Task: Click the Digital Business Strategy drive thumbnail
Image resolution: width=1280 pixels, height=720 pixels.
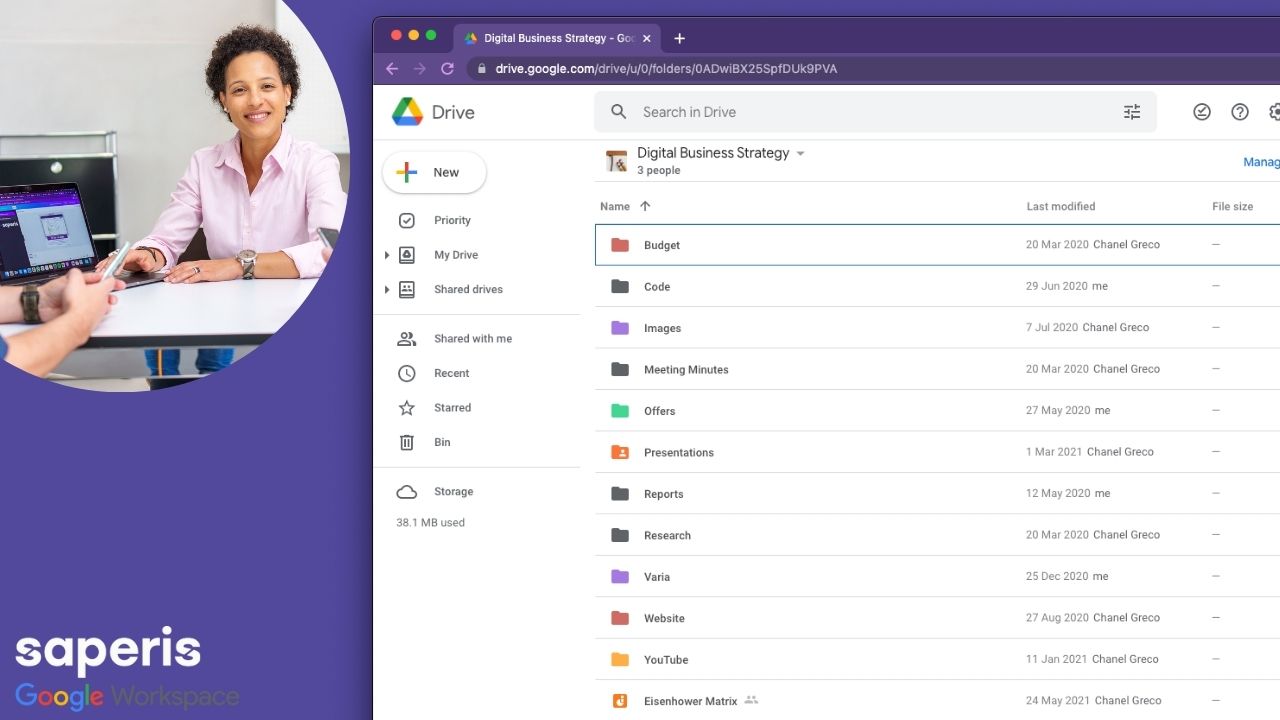Action: [x=617, y=160]
